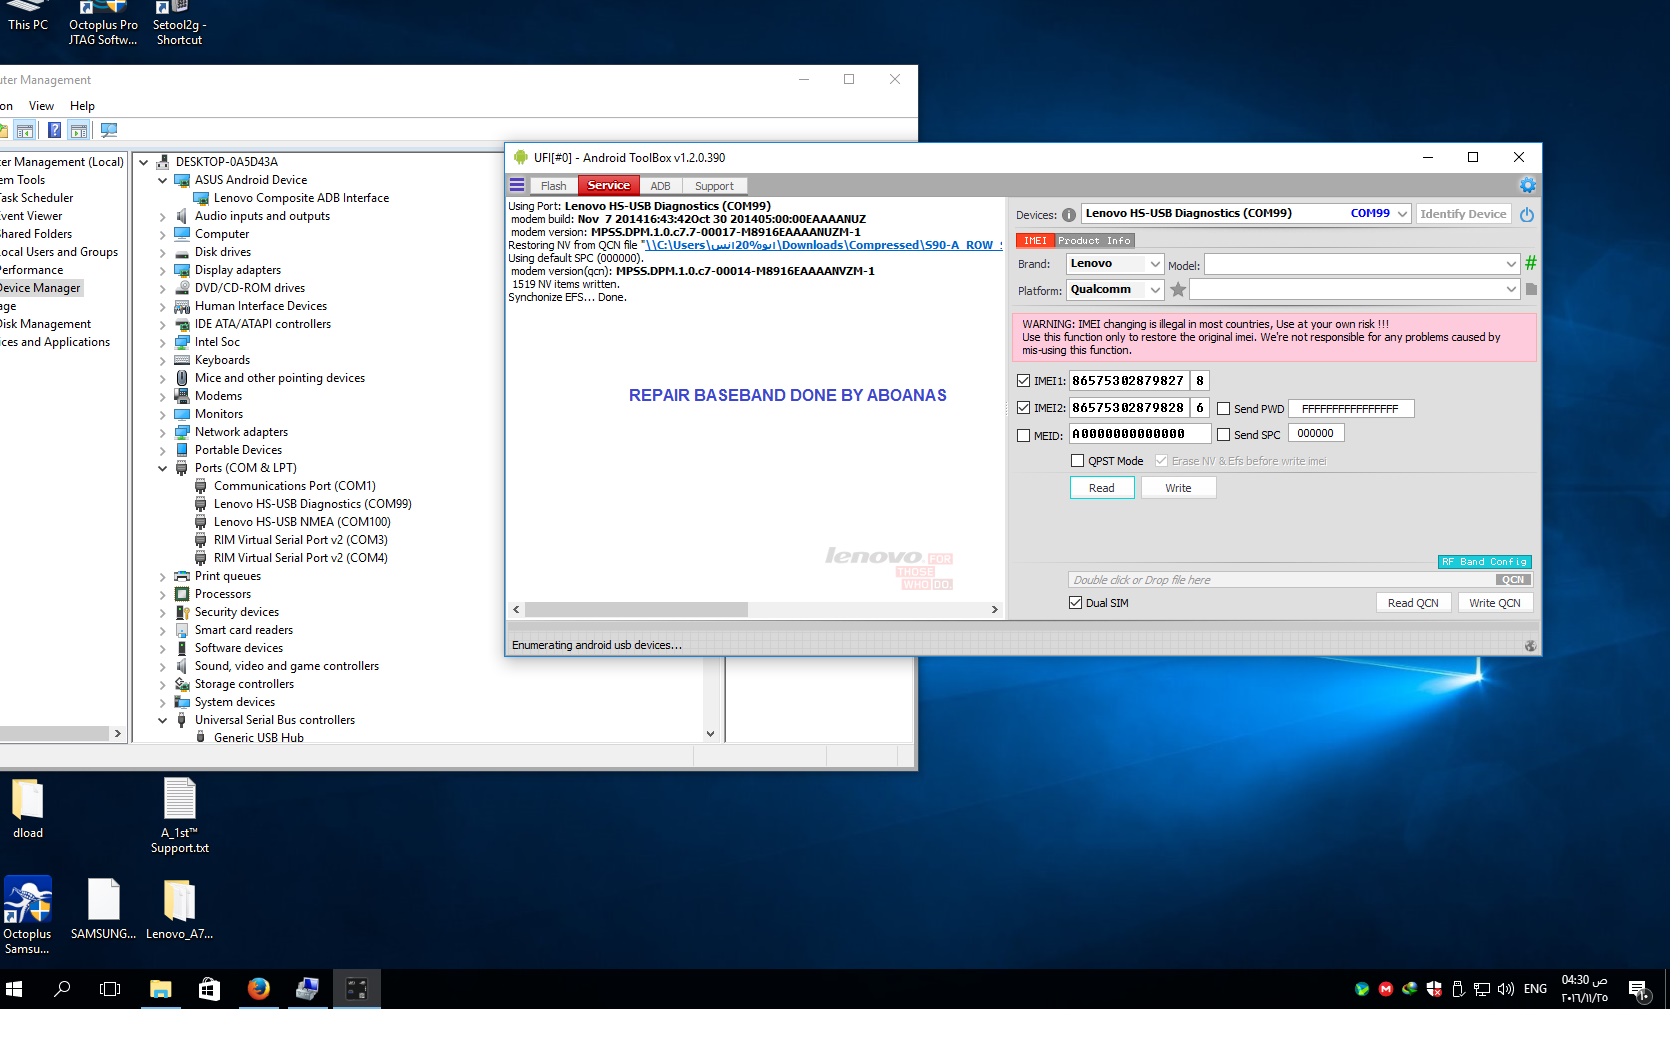
Task: Click the IMEI1 number field
Action: (x=1128, y=381)
